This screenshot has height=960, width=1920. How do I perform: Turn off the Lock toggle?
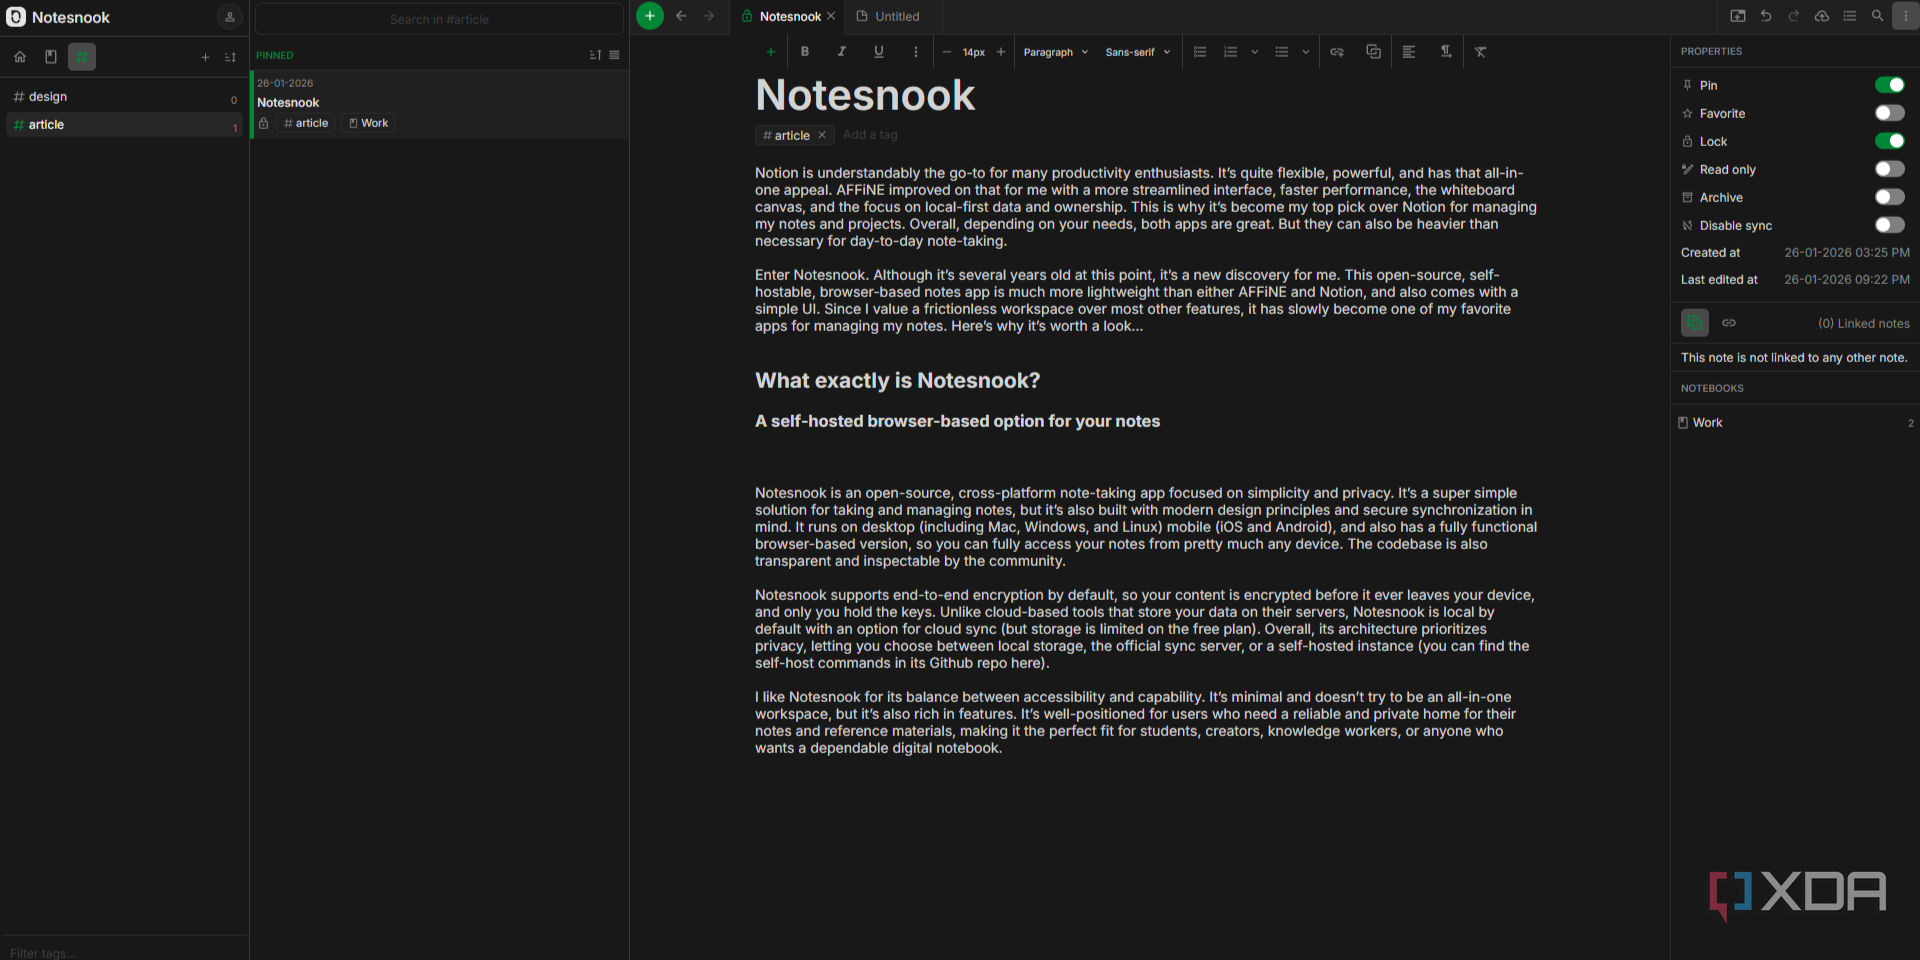1889,141
